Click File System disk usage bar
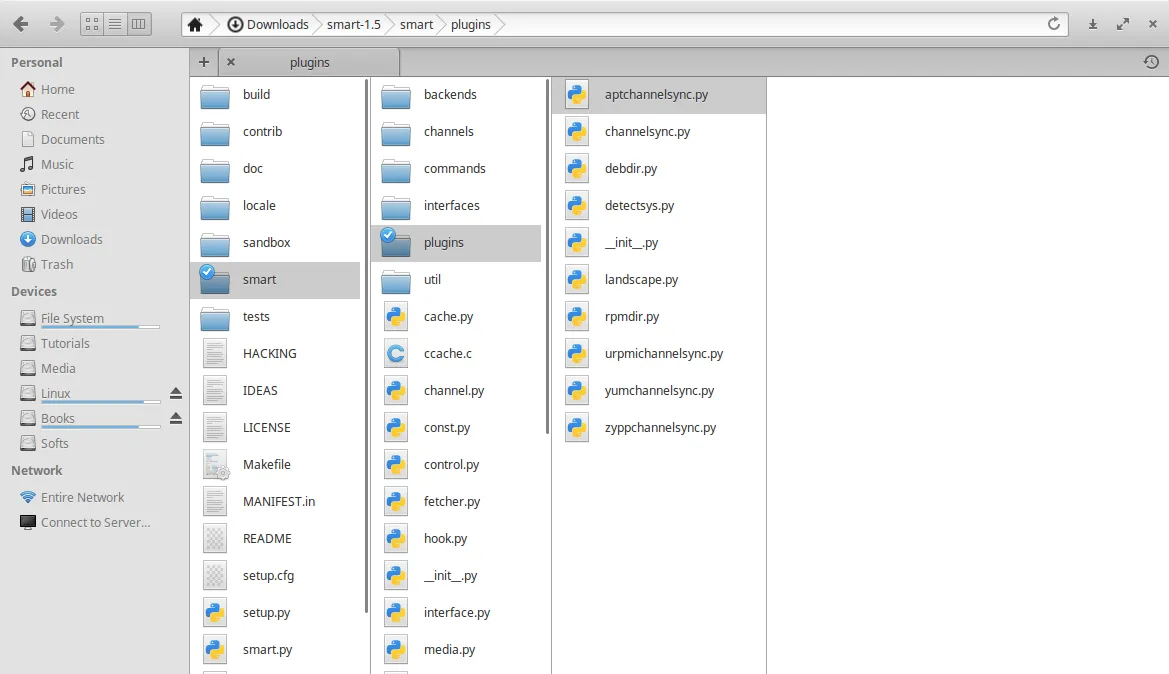Viewport: 1169px width, 674px height. click(100, 327)
